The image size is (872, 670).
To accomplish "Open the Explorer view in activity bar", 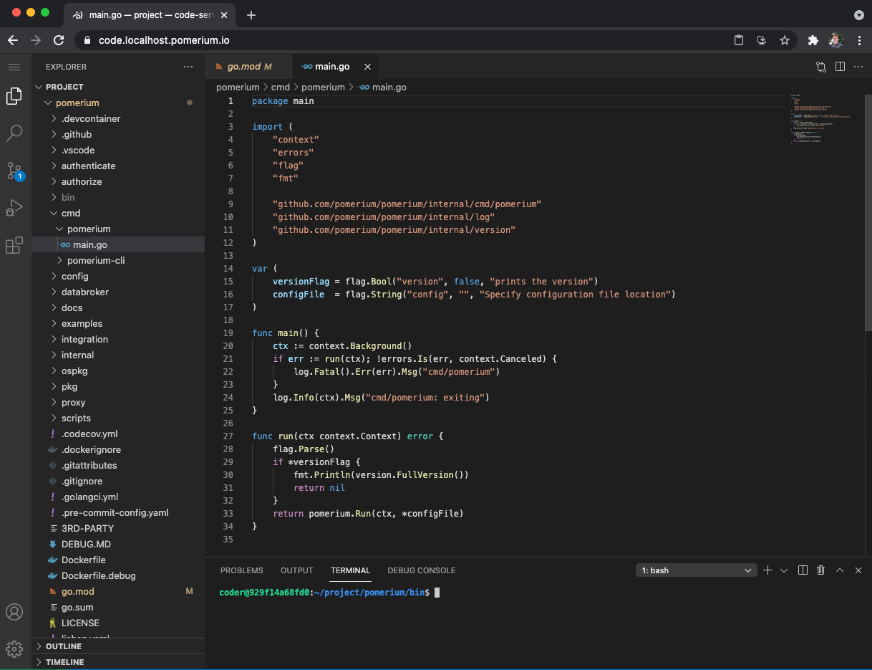I will pos(14,96).
